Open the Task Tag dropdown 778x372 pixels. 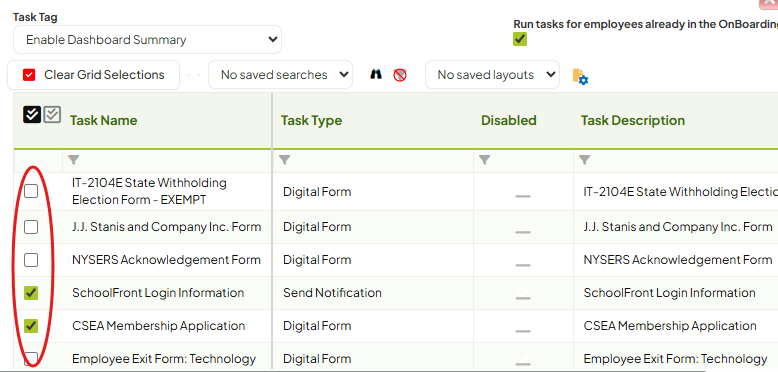click(x=147, y=40)
